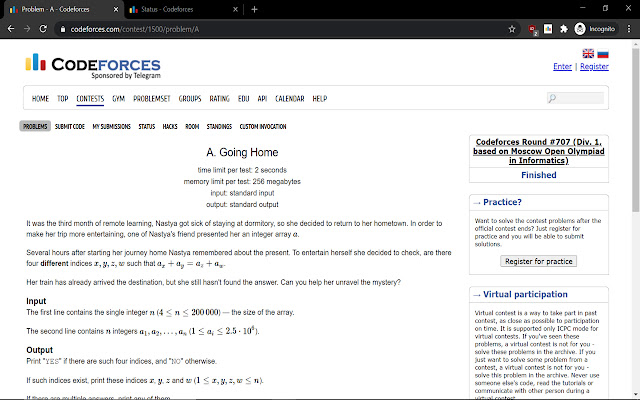The height and width of the screenshot is (400, 640).
Task: Click the site search field
Action: click(x=575, y=98)
